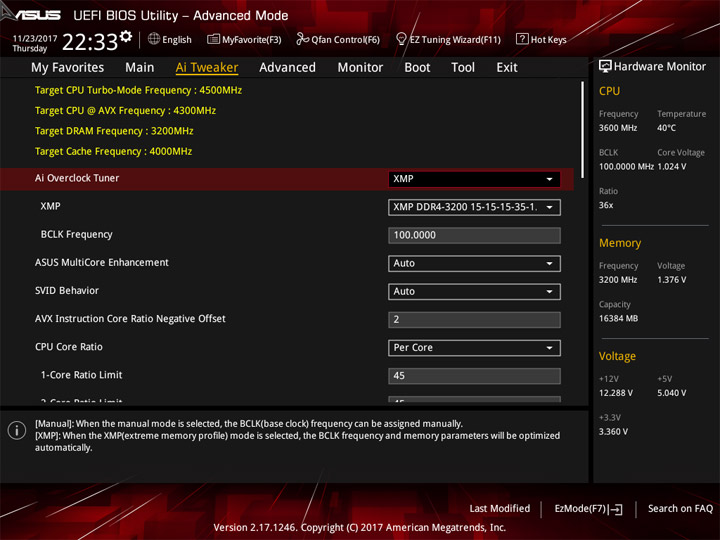Select the Ai Tweaker tab
720x540 pixels.
click(207, 68)
